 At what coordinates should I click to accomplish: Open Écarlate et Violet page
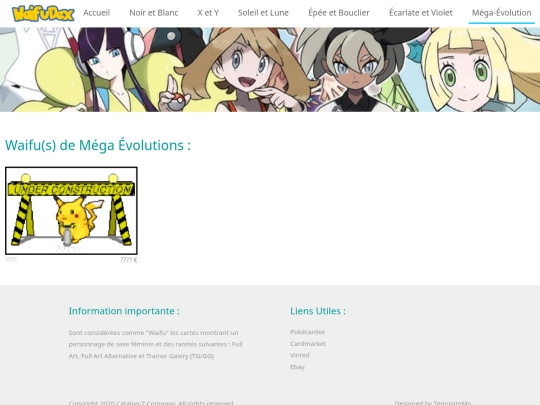(x=420, y=13)
